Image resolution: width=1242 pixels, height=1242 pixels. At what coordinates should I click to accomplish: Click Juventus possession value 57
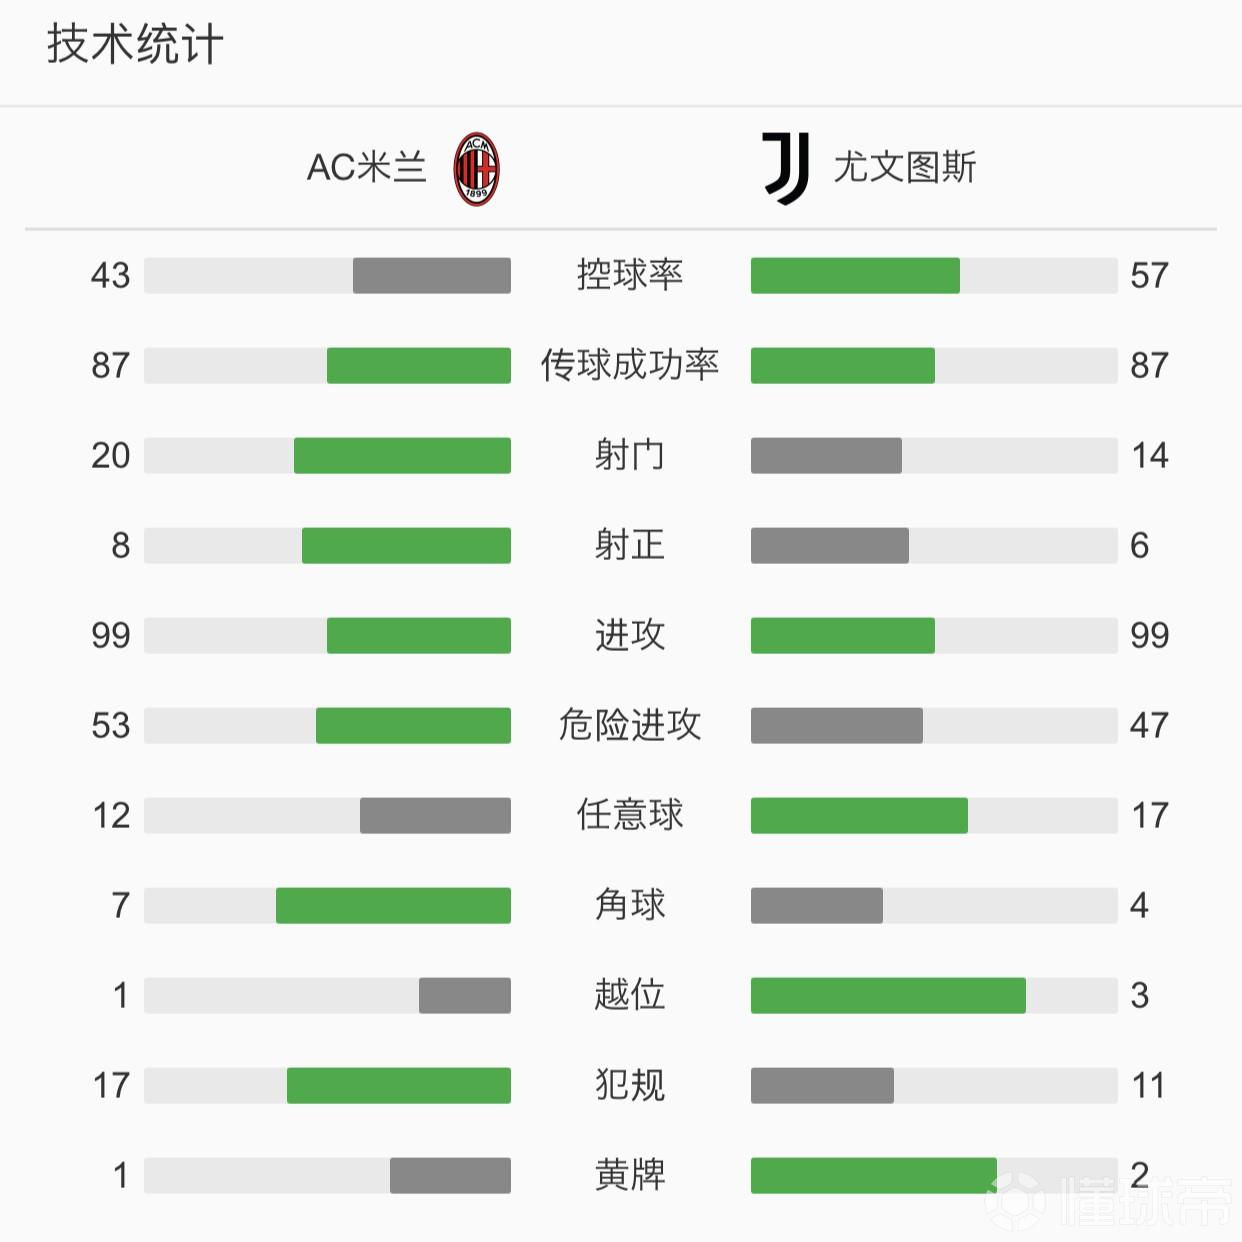pos(1150,276)
